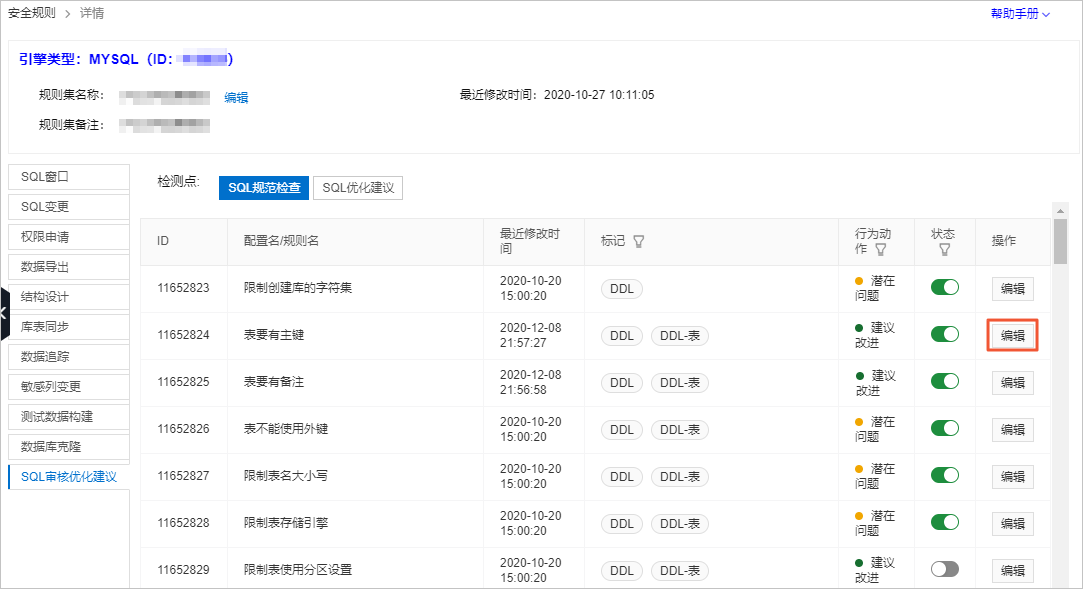
Task: Go to 结构设计 sidebar item
Action: coord(69,297)
